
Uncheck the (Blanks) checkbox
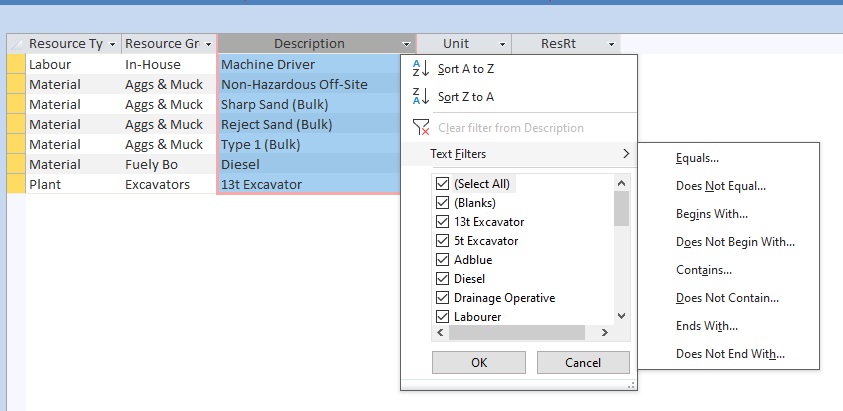tap(442, 203)
